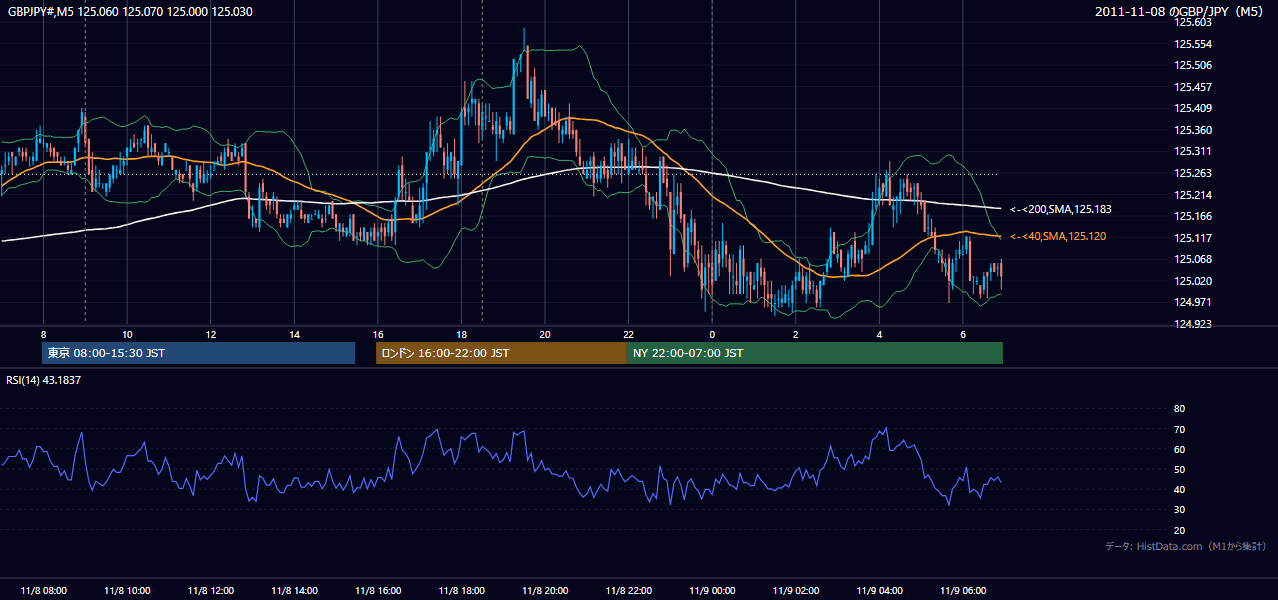Click price axis label 124.971

1193,303
